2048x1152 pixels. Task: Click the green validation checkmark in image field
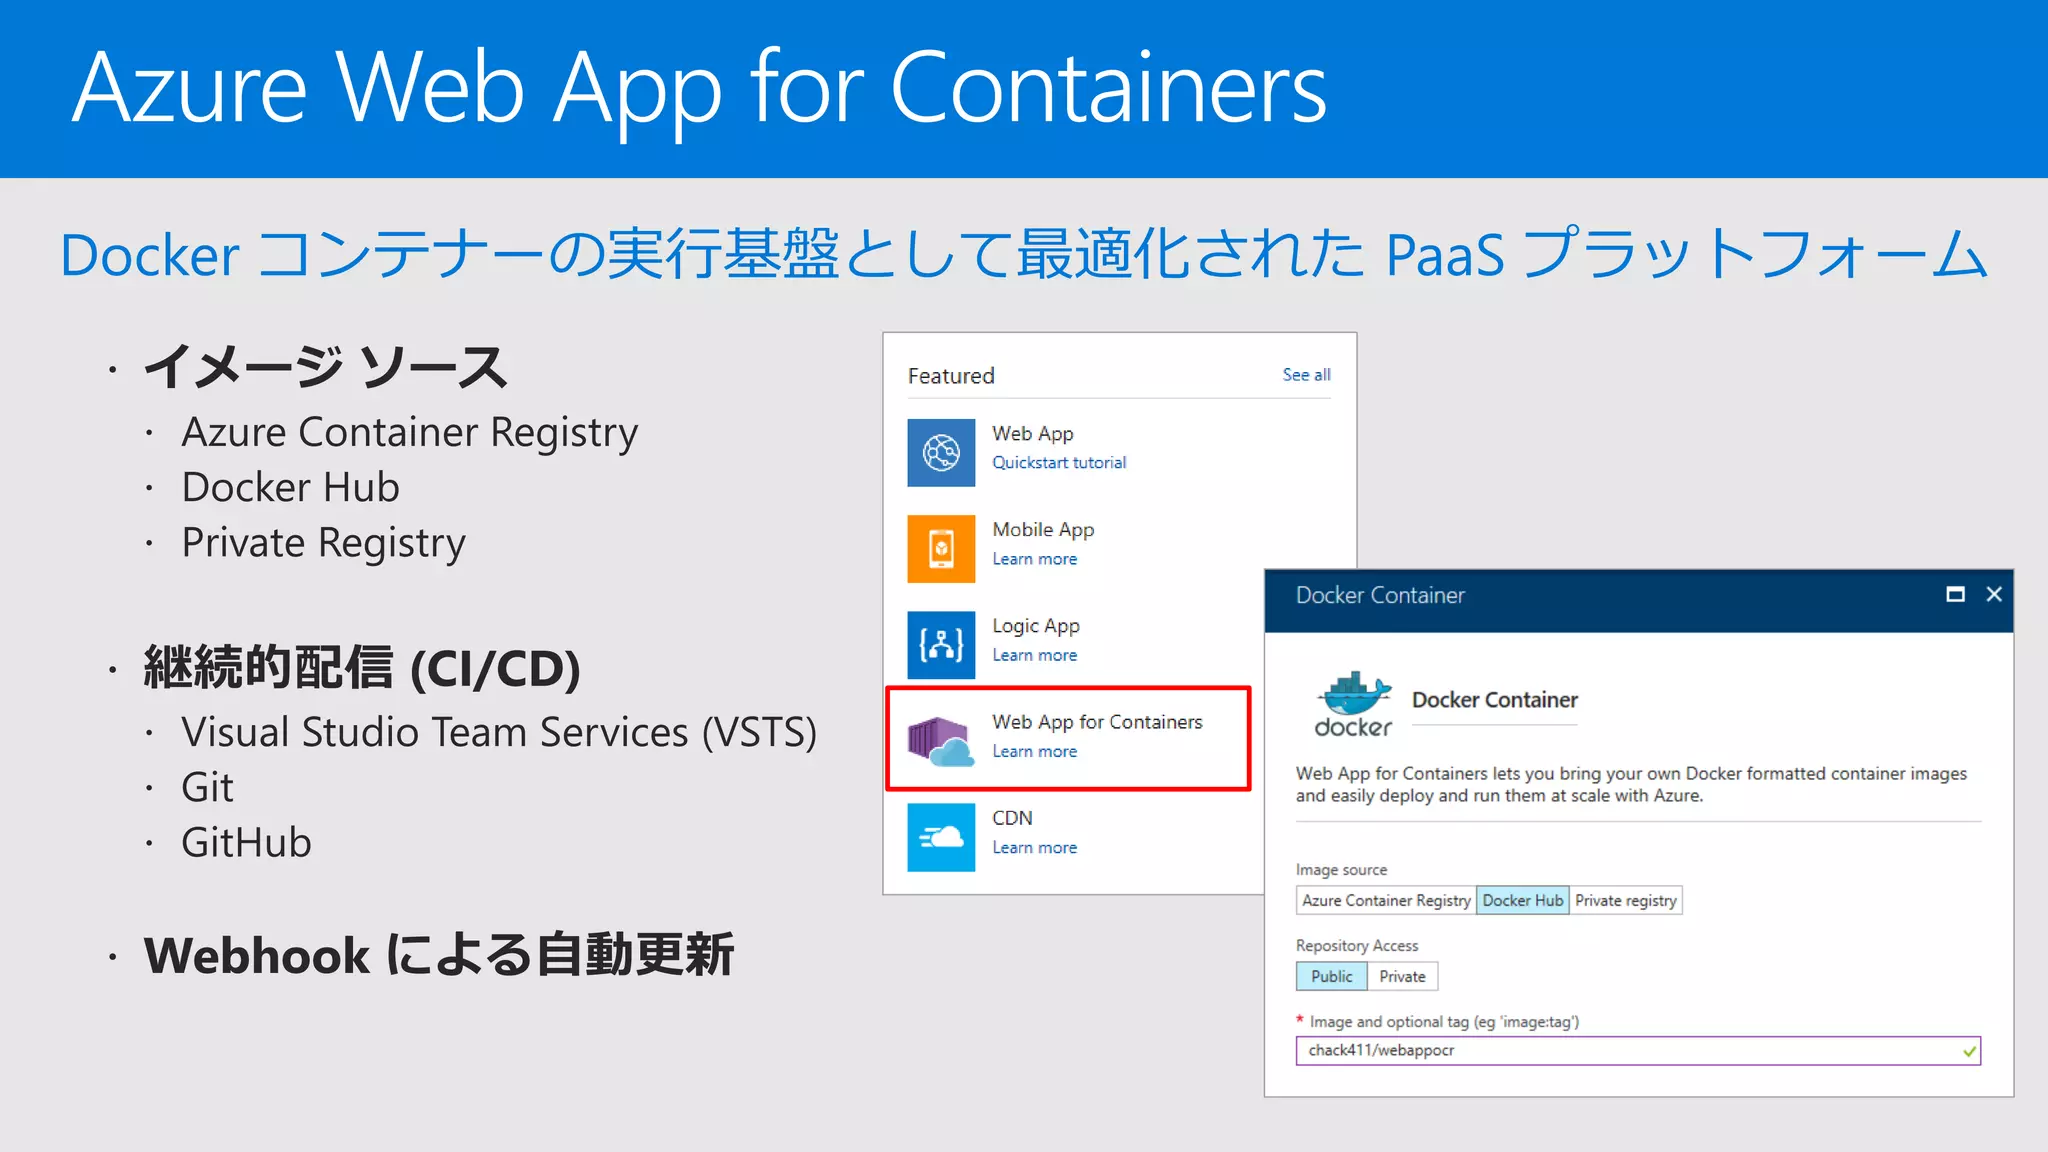(1969, 1051)
